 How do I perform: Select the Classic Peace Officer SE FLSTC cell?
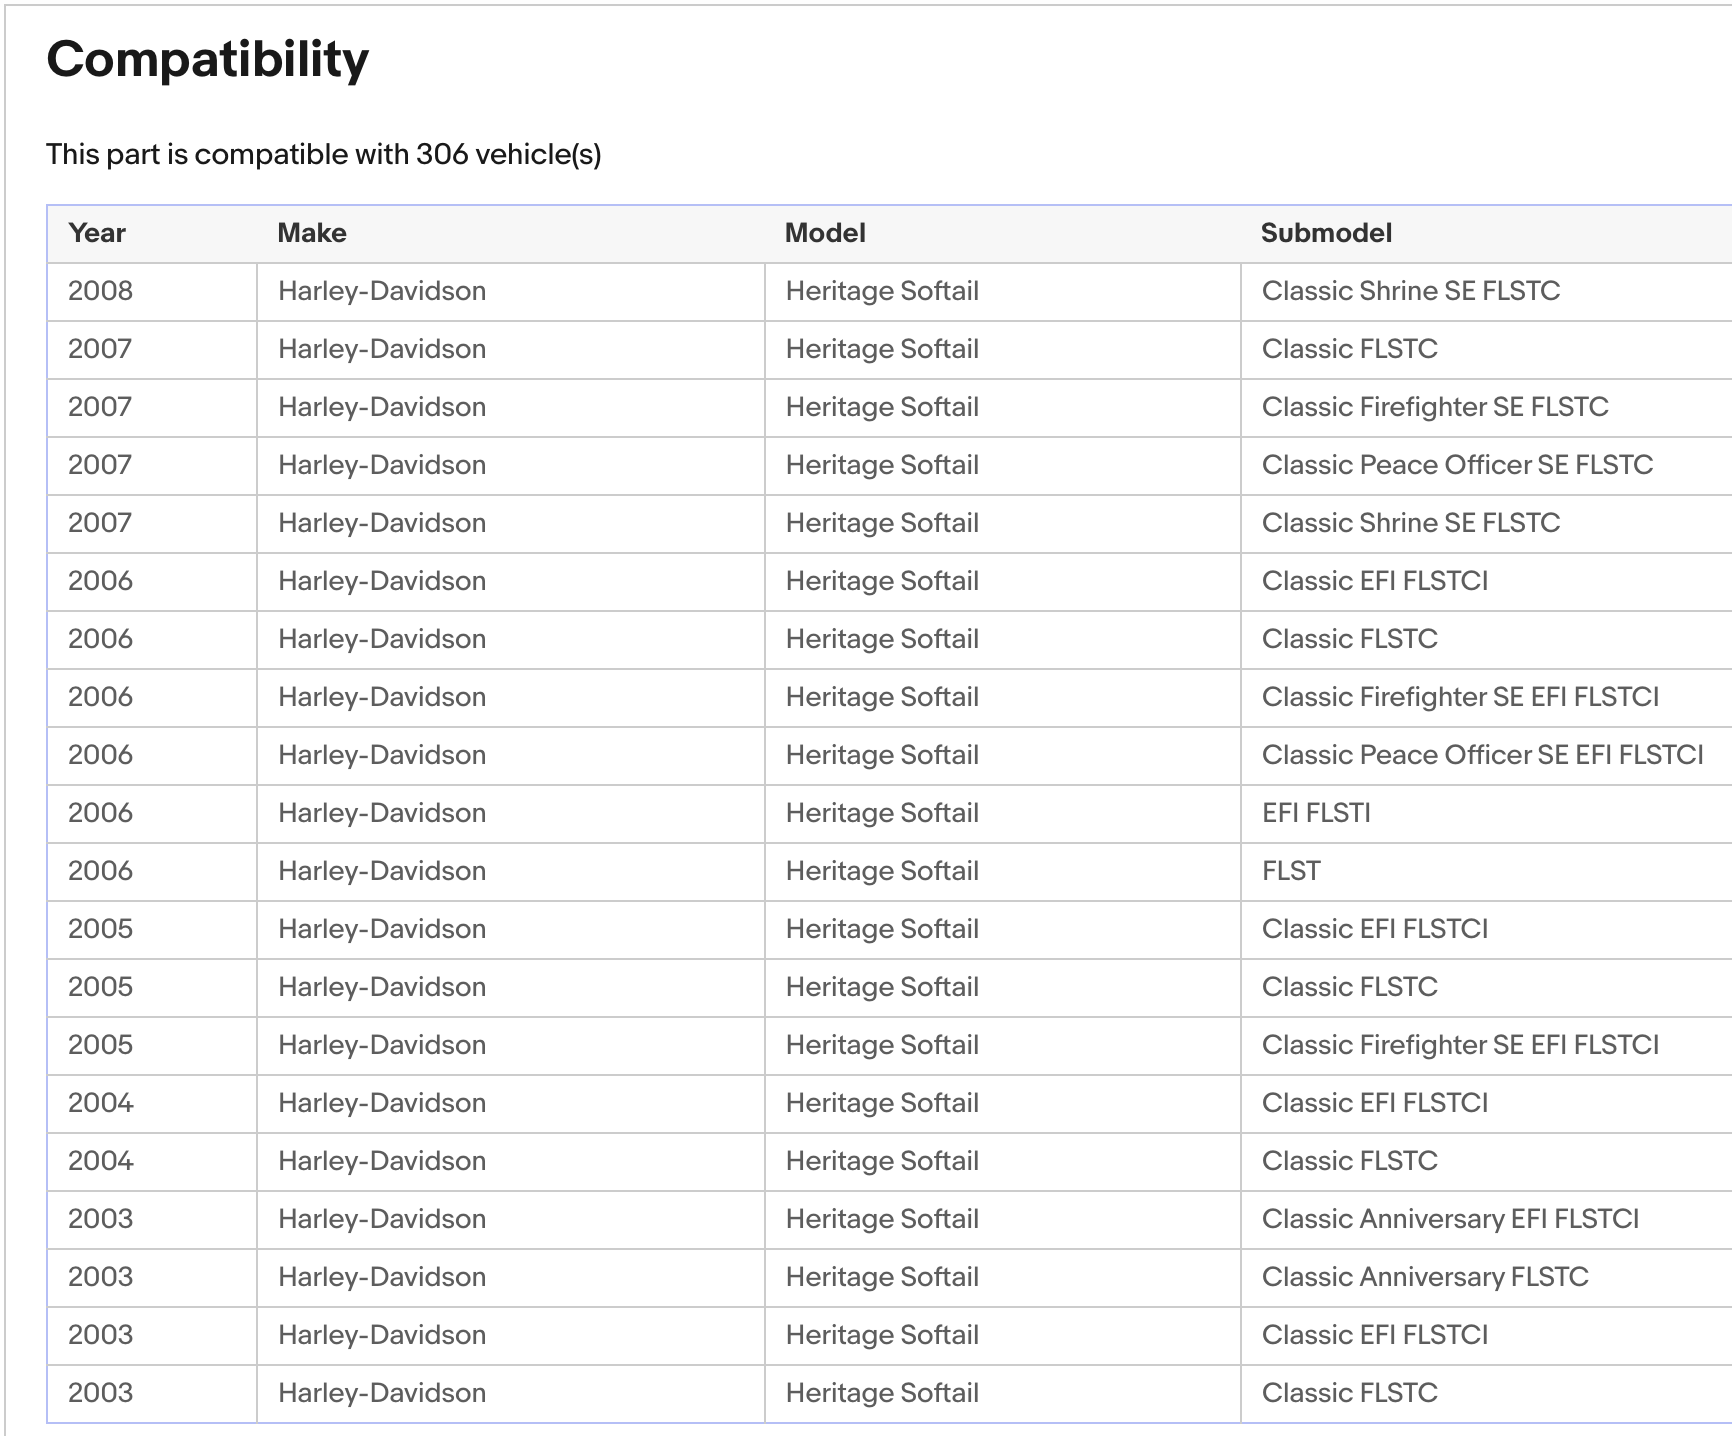point(1456,465)
